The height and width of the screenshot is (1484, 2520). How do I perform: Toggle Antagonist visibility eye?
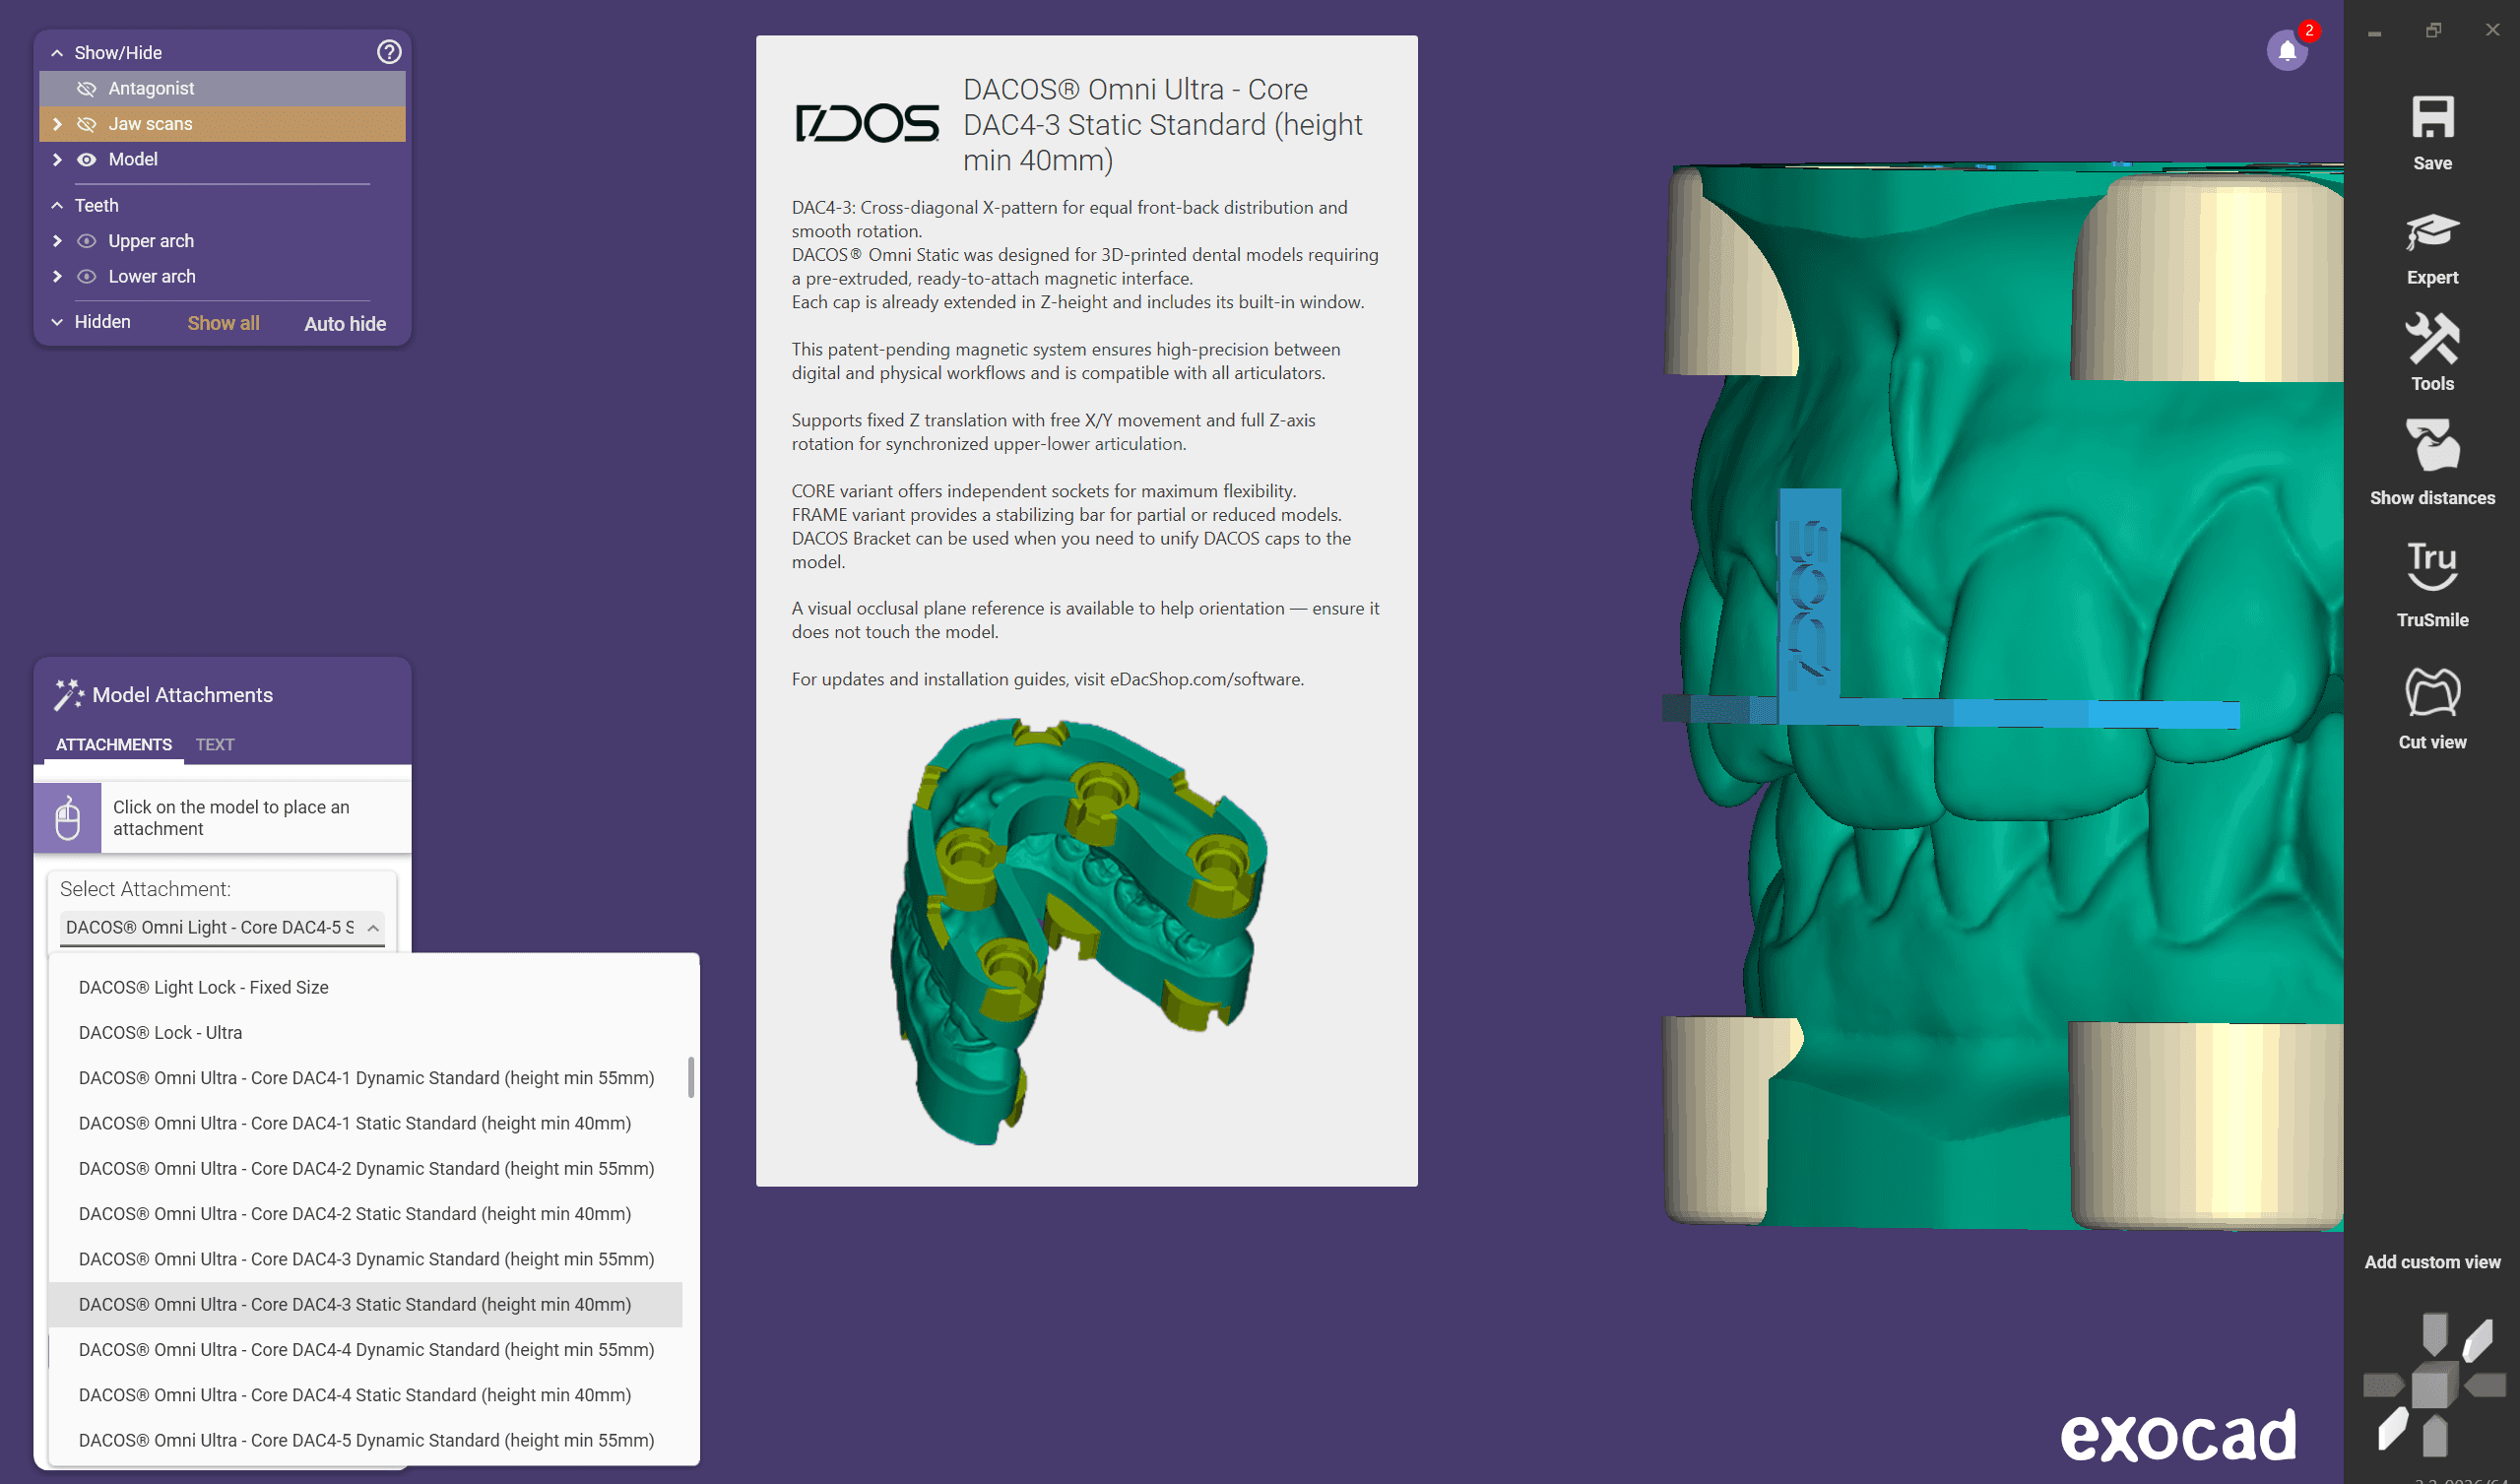coord(87,89)
